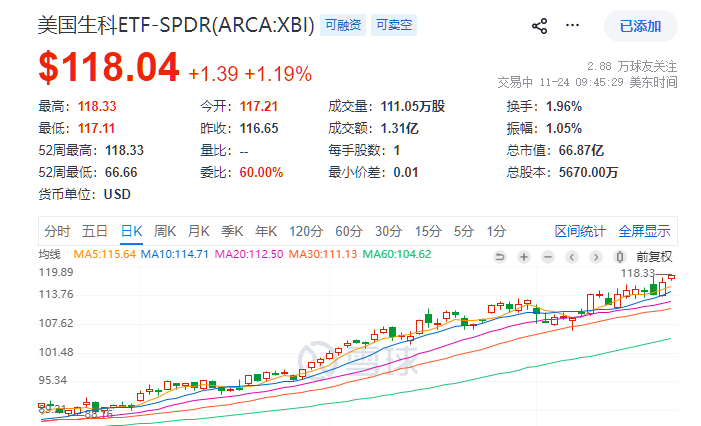
Task: Click the 振幅 1.05% value
Action: [564, 128]
